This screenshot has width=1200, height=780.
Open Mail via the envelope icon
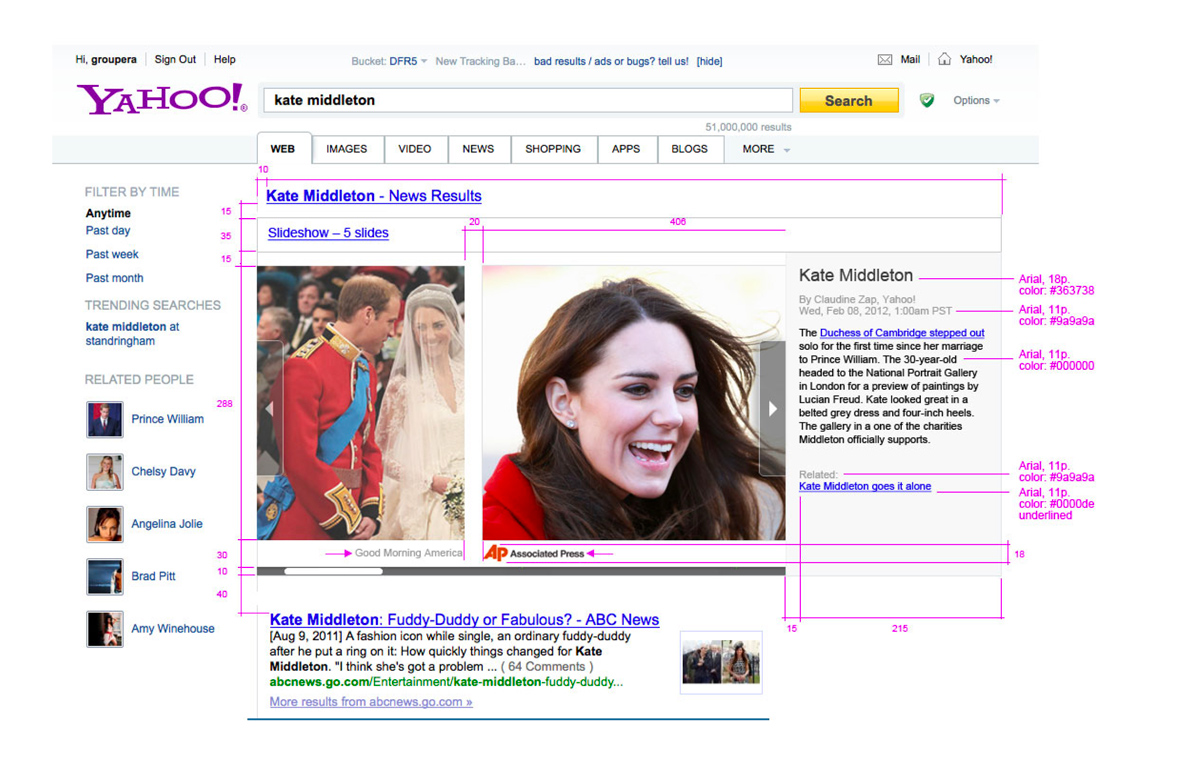[x=884, y=60]
